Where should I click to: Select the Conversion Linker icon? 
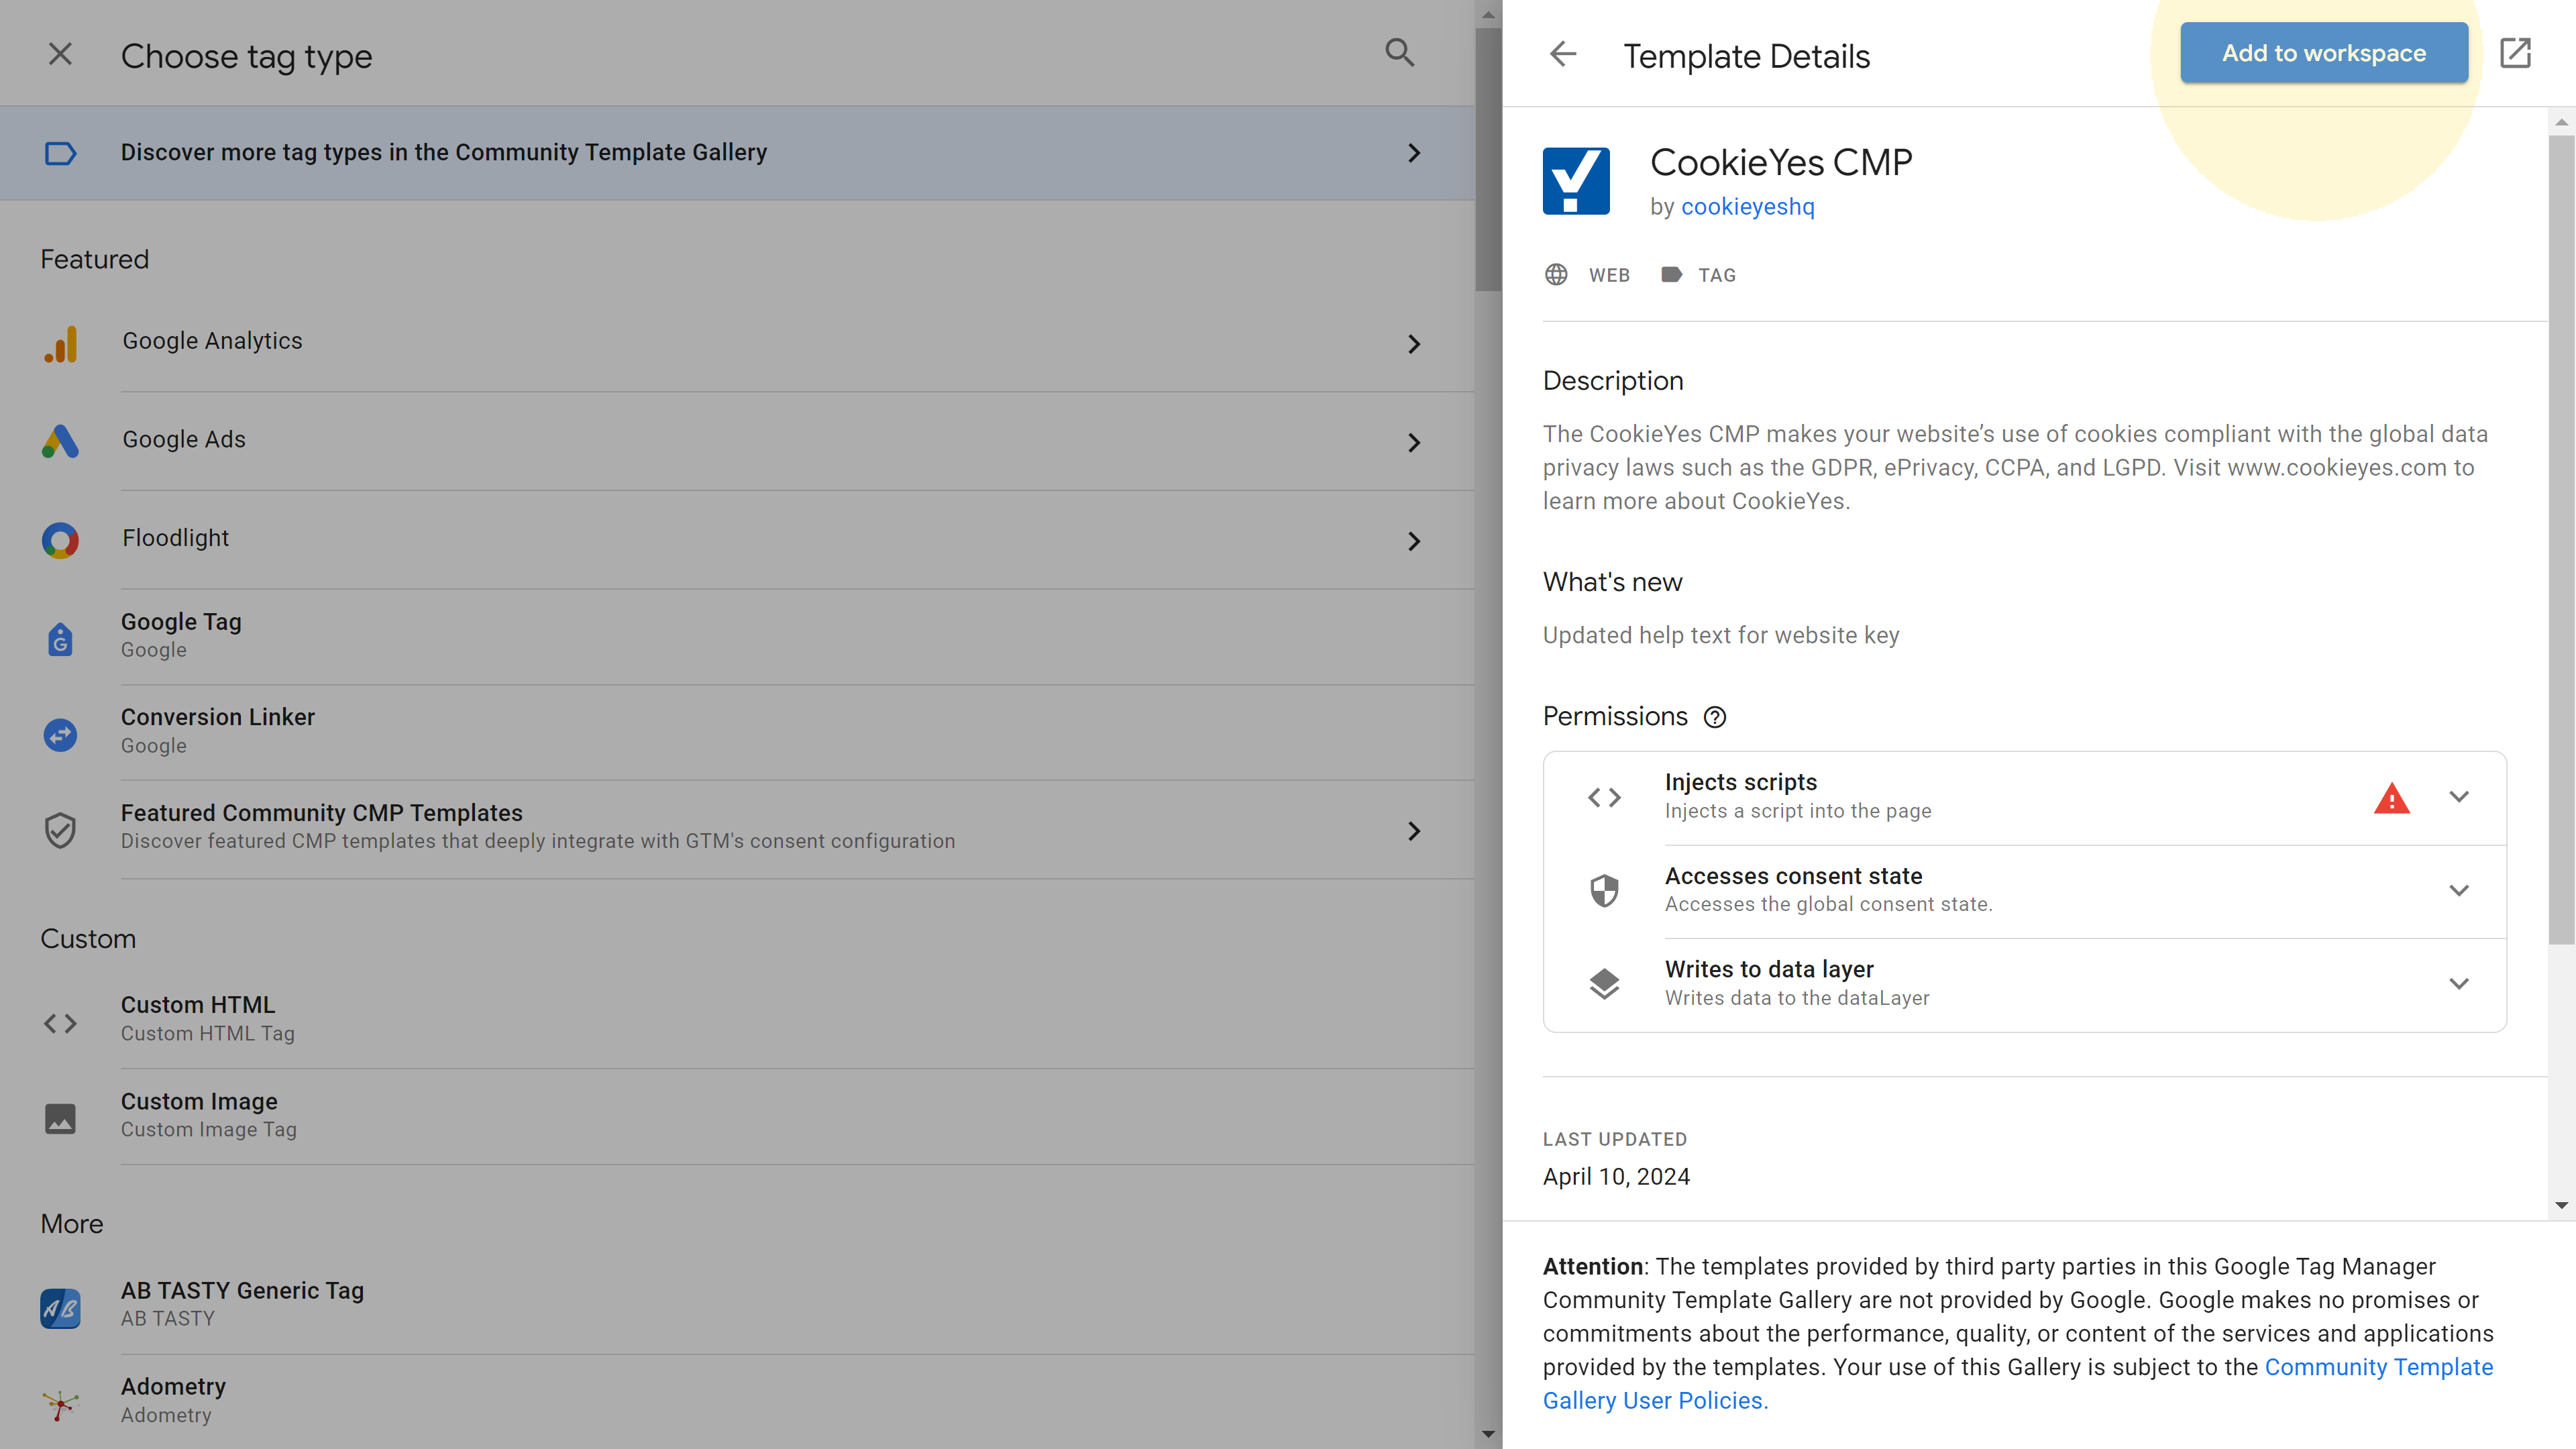click(60, 735)
